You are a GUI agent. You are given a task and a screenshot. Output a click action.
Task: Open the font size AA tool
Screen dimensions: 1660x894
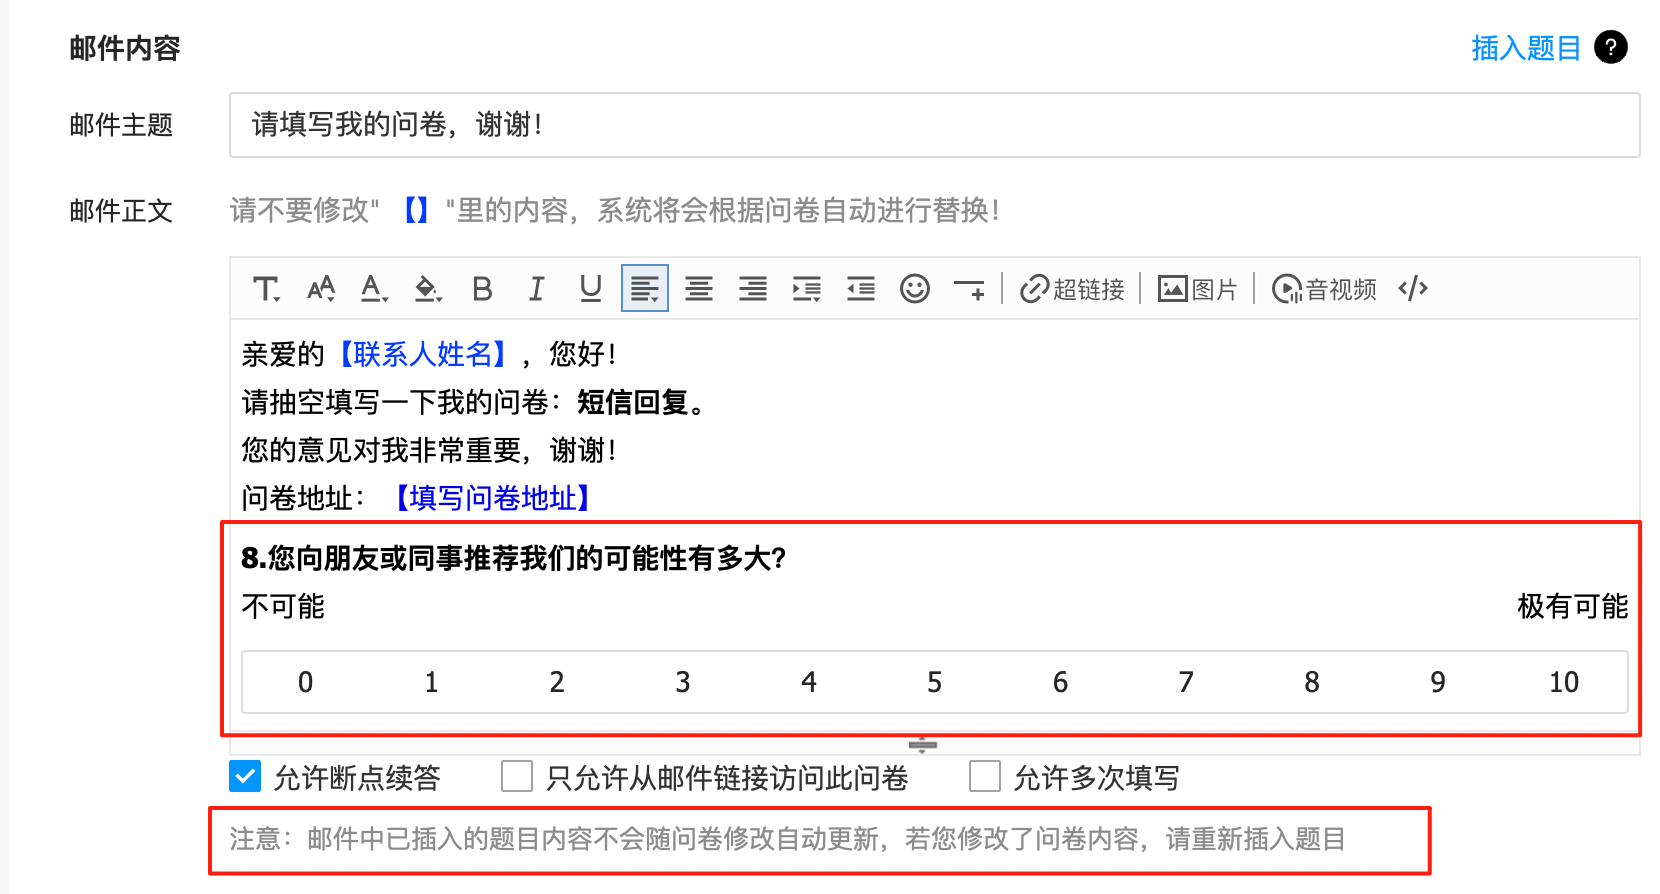[x=321, y=289]
